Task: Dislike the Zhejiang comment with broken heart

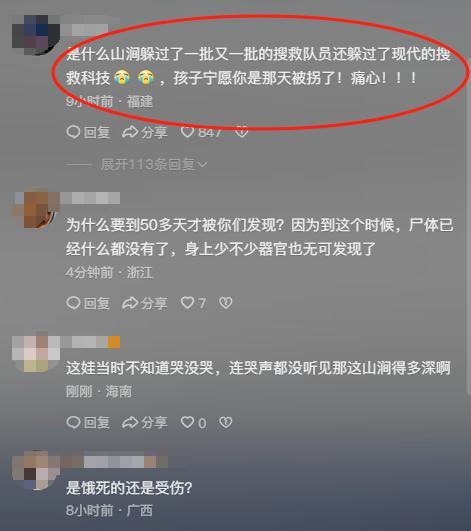Action: pyautogui.click(x=226, y=302)
